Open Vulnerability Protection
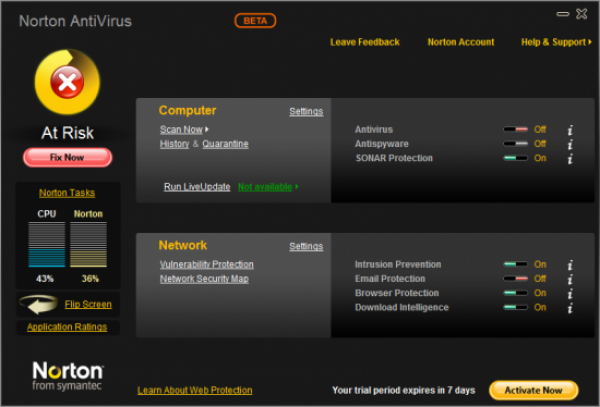This screenshot has width=600, height=407. click(207, 264)
